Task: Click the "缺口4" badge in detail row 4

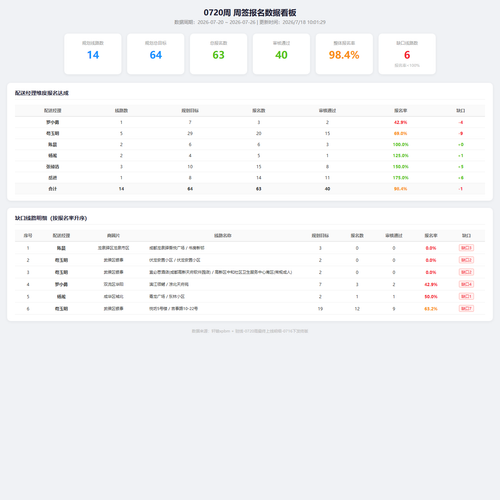Action: [x=466, y=284]
